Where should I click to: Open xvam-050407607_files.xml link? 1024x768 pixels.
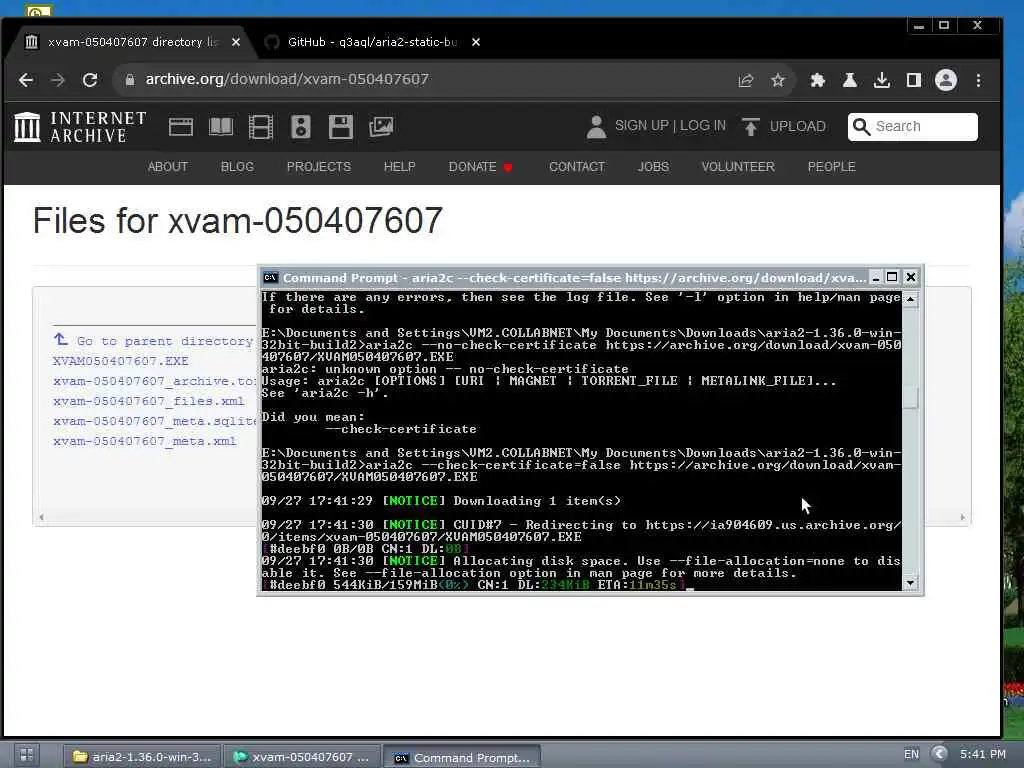click(149, 401)
